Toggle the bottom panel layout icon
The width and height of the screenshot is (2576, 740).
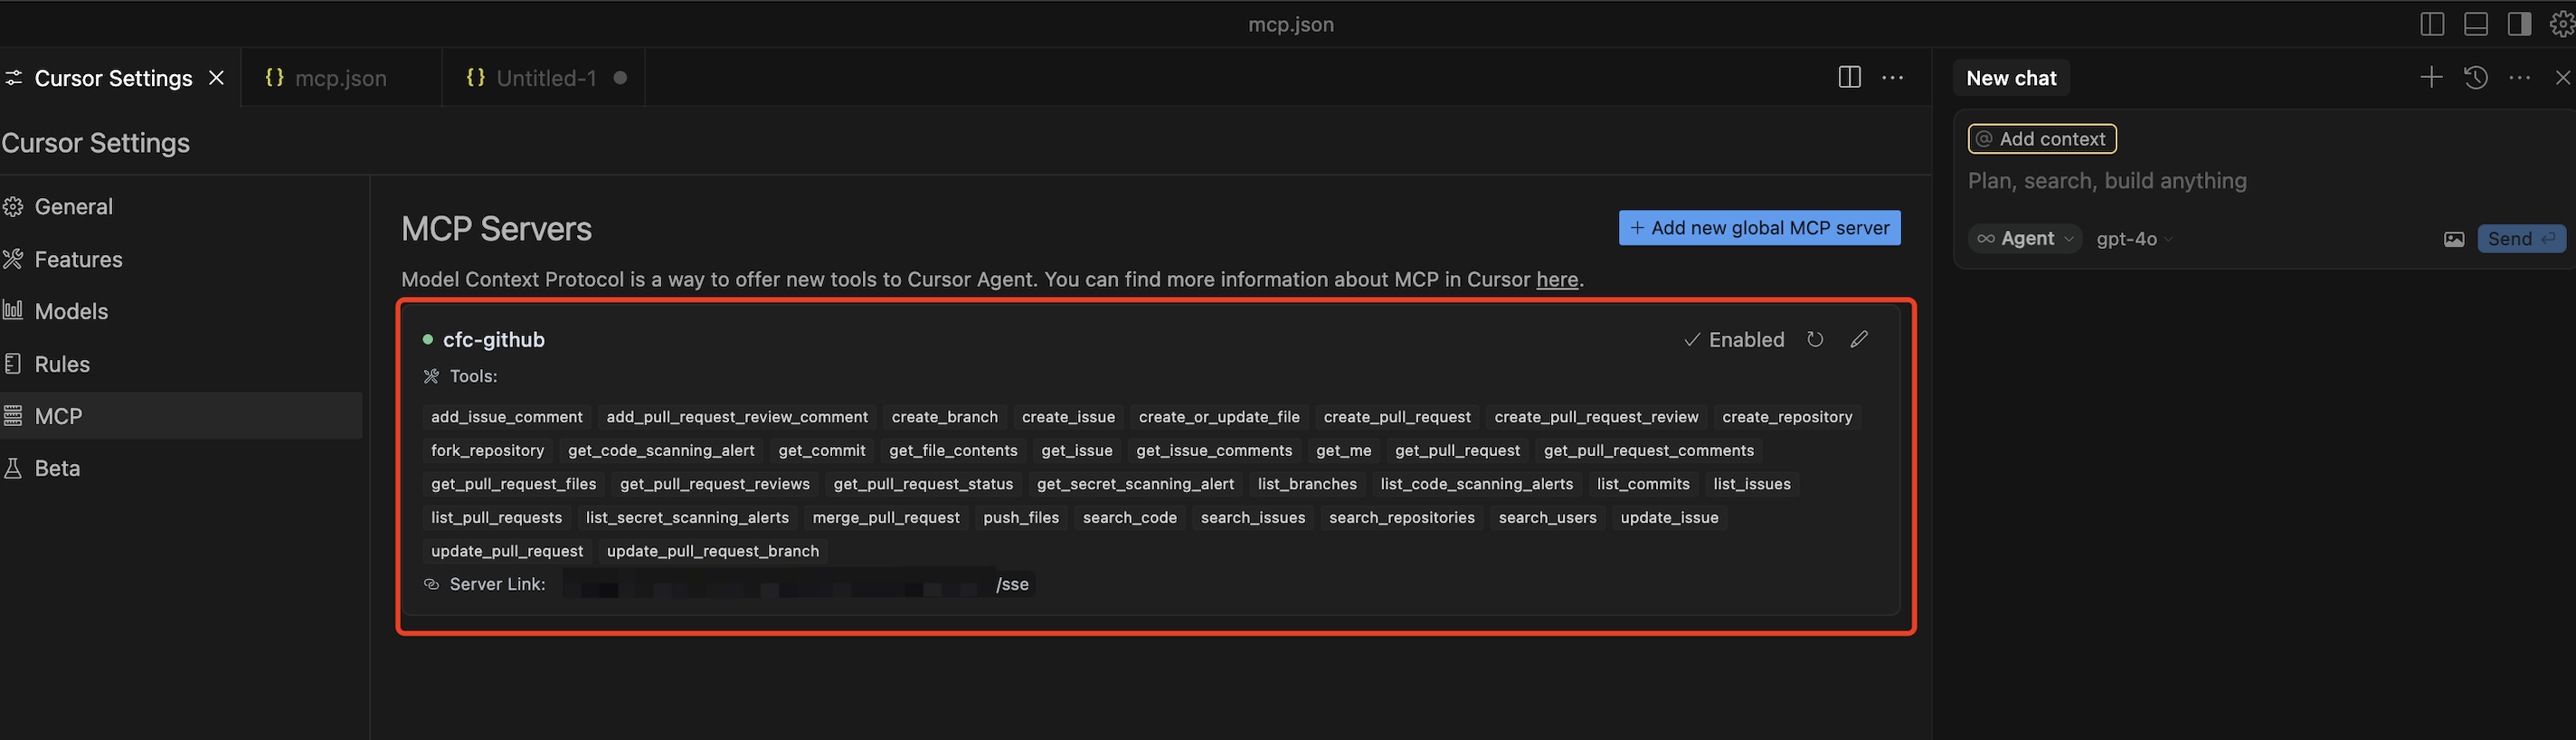(2476, 24)
